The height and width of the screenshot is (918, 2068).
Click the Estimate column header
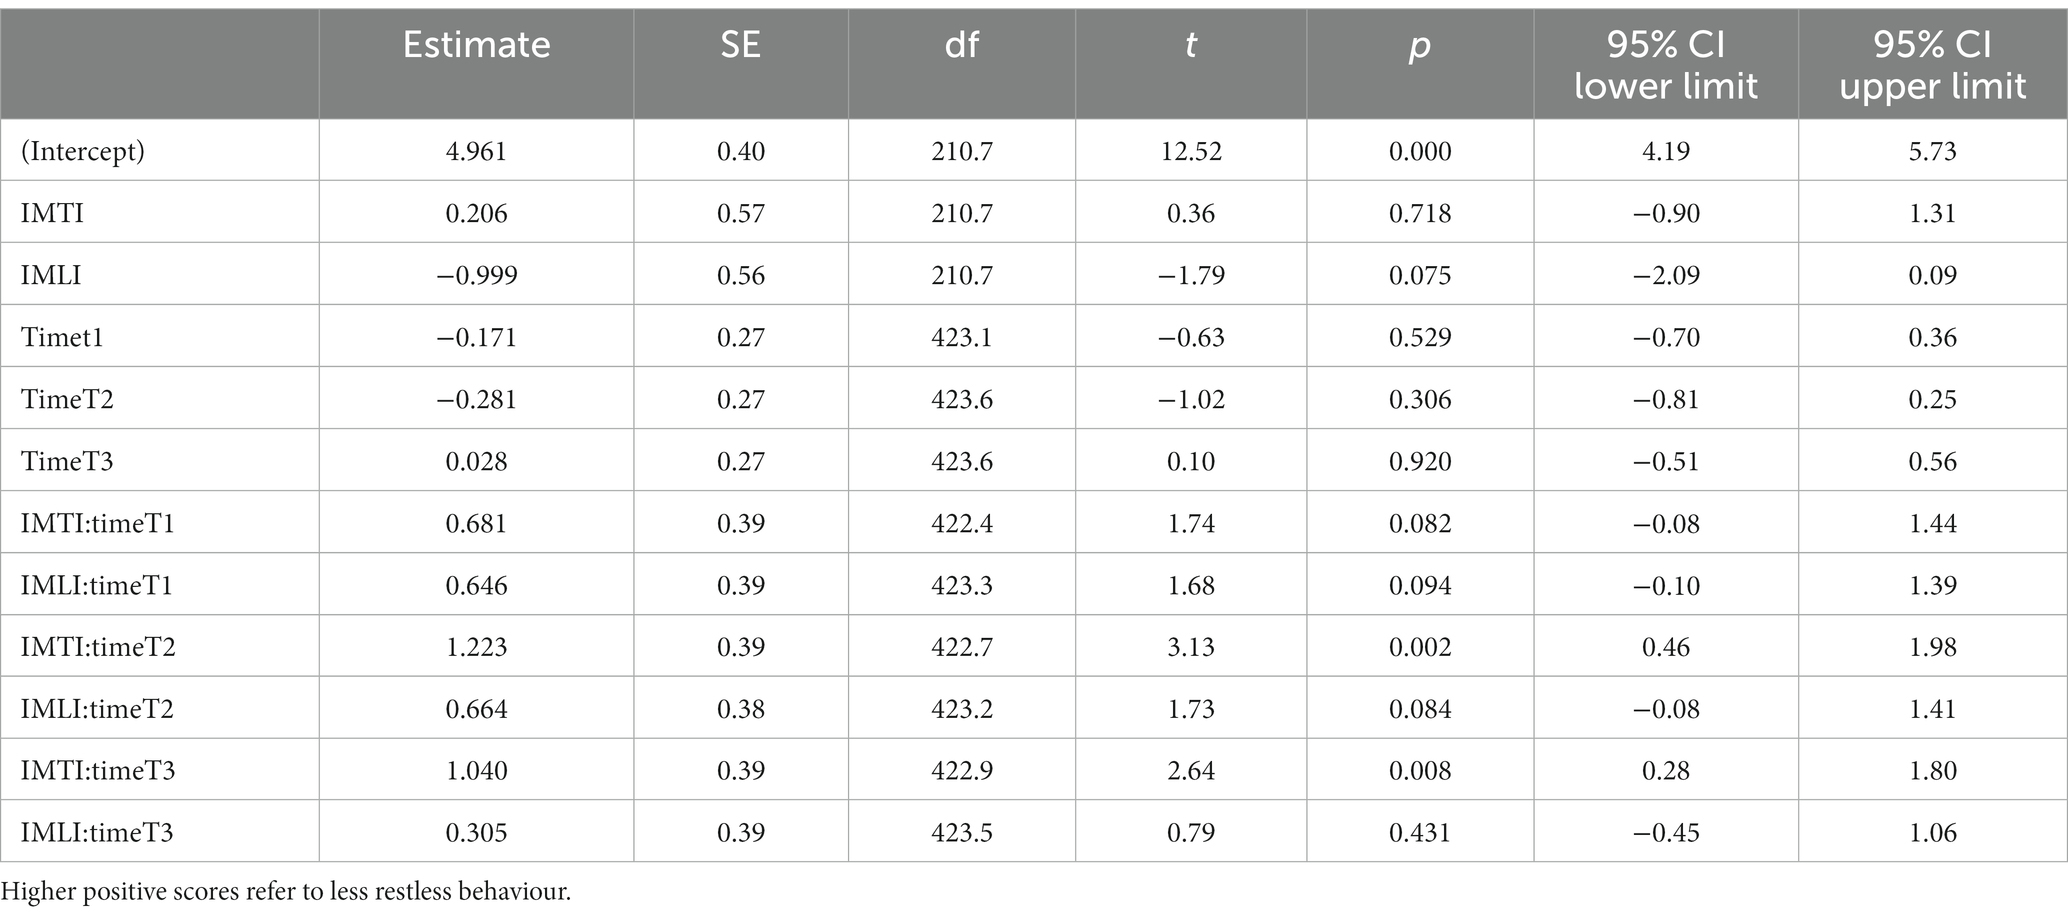click(x=476, y=45)
